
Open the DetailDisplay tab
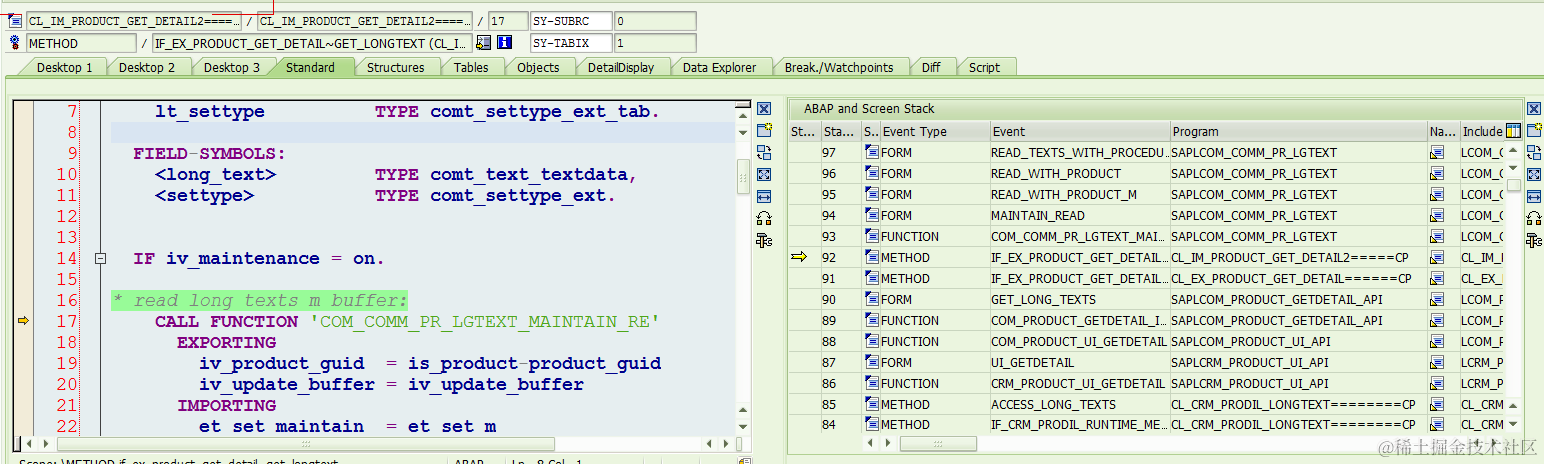[621, 67]
